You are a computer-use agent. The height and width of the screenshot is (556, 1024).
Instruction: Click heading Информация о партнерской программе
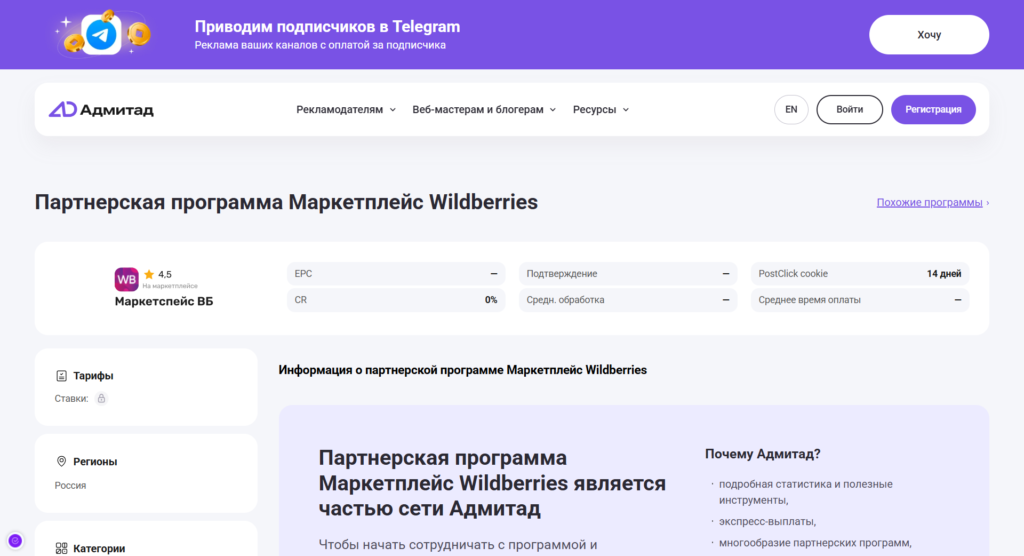click(x=462, y=370)
